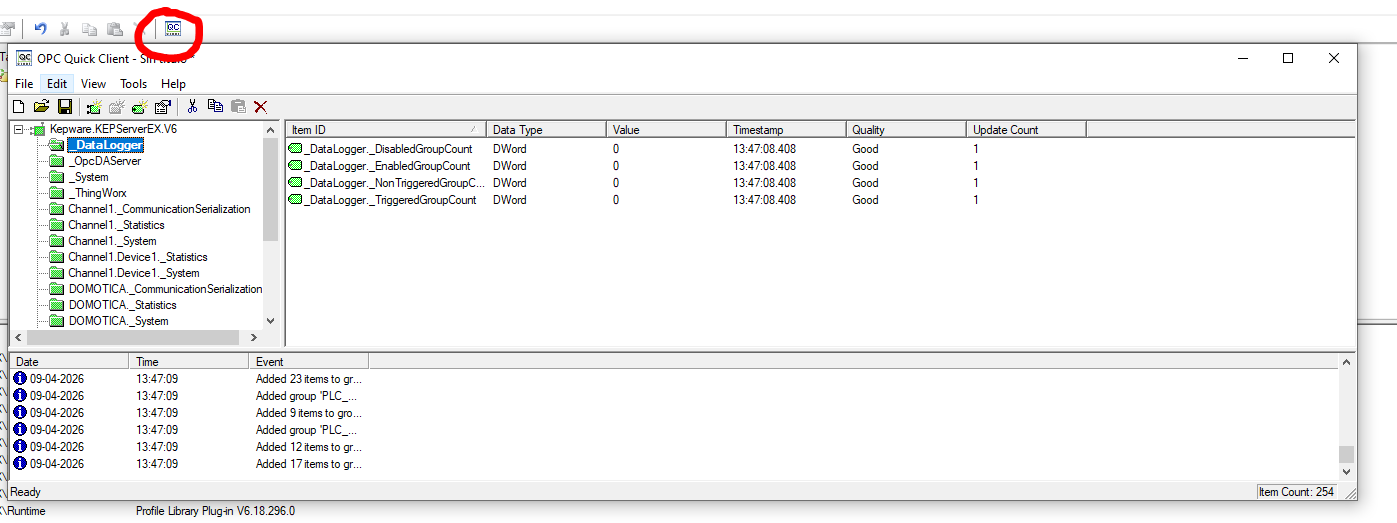Select DOMOTICA._CommunicationSerialization group
Screen dimensions: 1397x523
165,289
